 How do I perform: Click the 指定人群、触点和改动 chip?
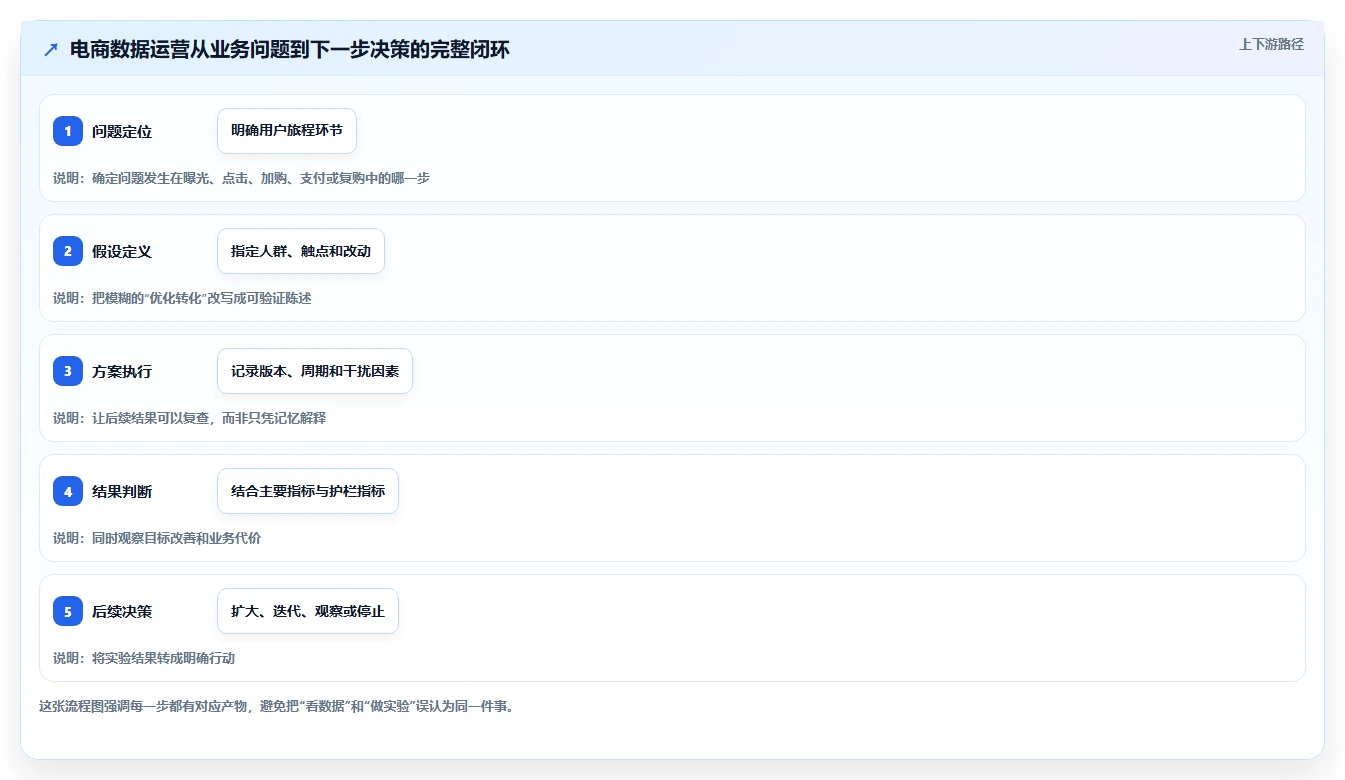click(301, 251)
